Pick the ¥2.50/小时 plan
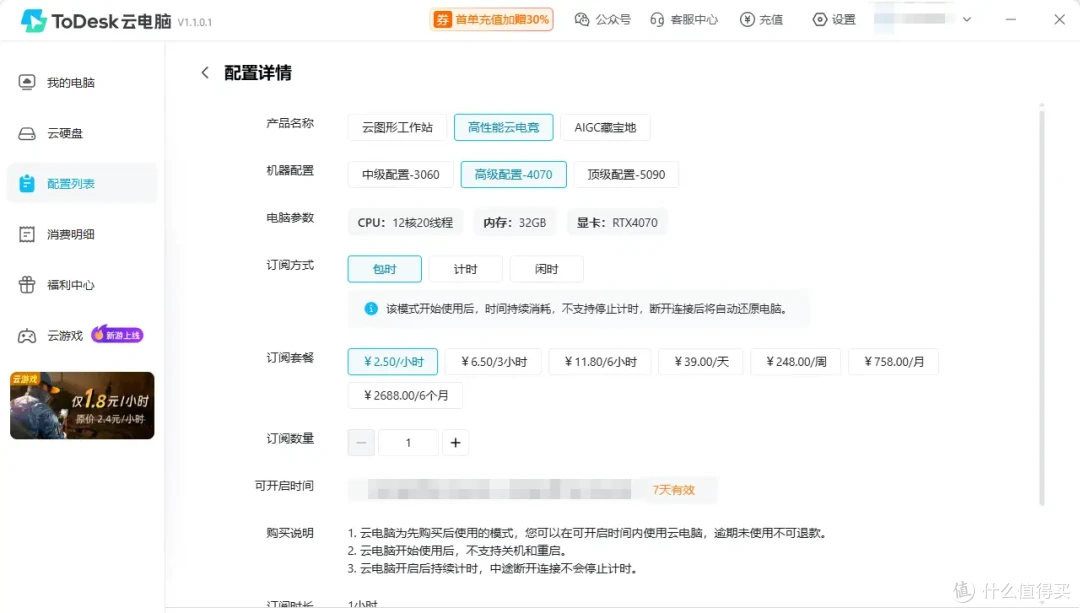This screenshot has width=1080, height=613. 393,362
